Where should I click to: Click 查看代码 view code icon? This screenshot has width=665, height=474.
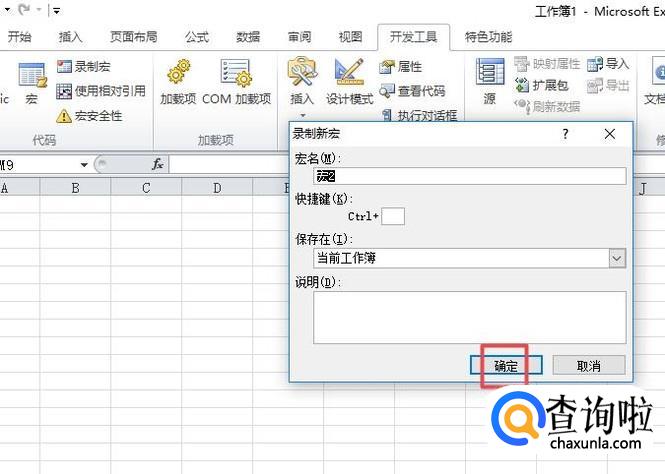click(388, 91)
